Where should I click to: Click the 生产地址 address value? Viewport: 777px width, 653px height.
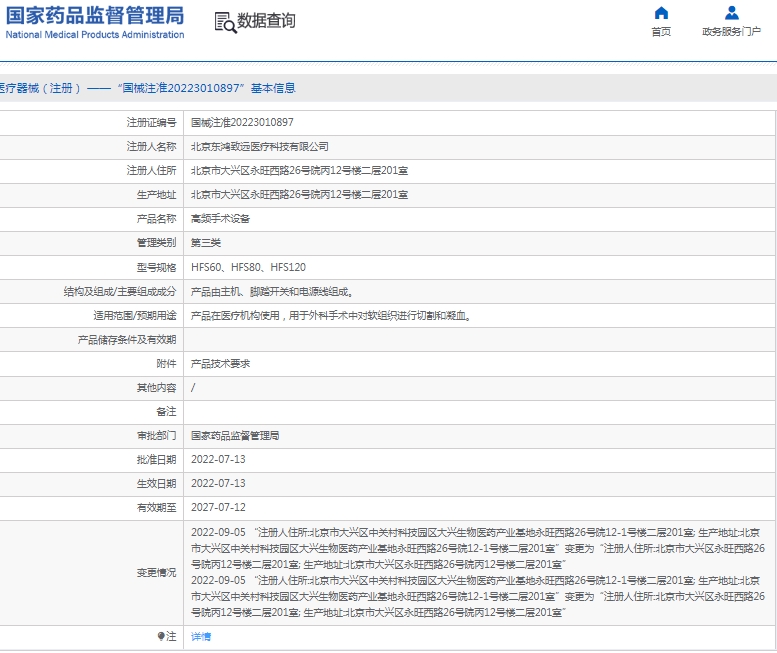point(299,195)
